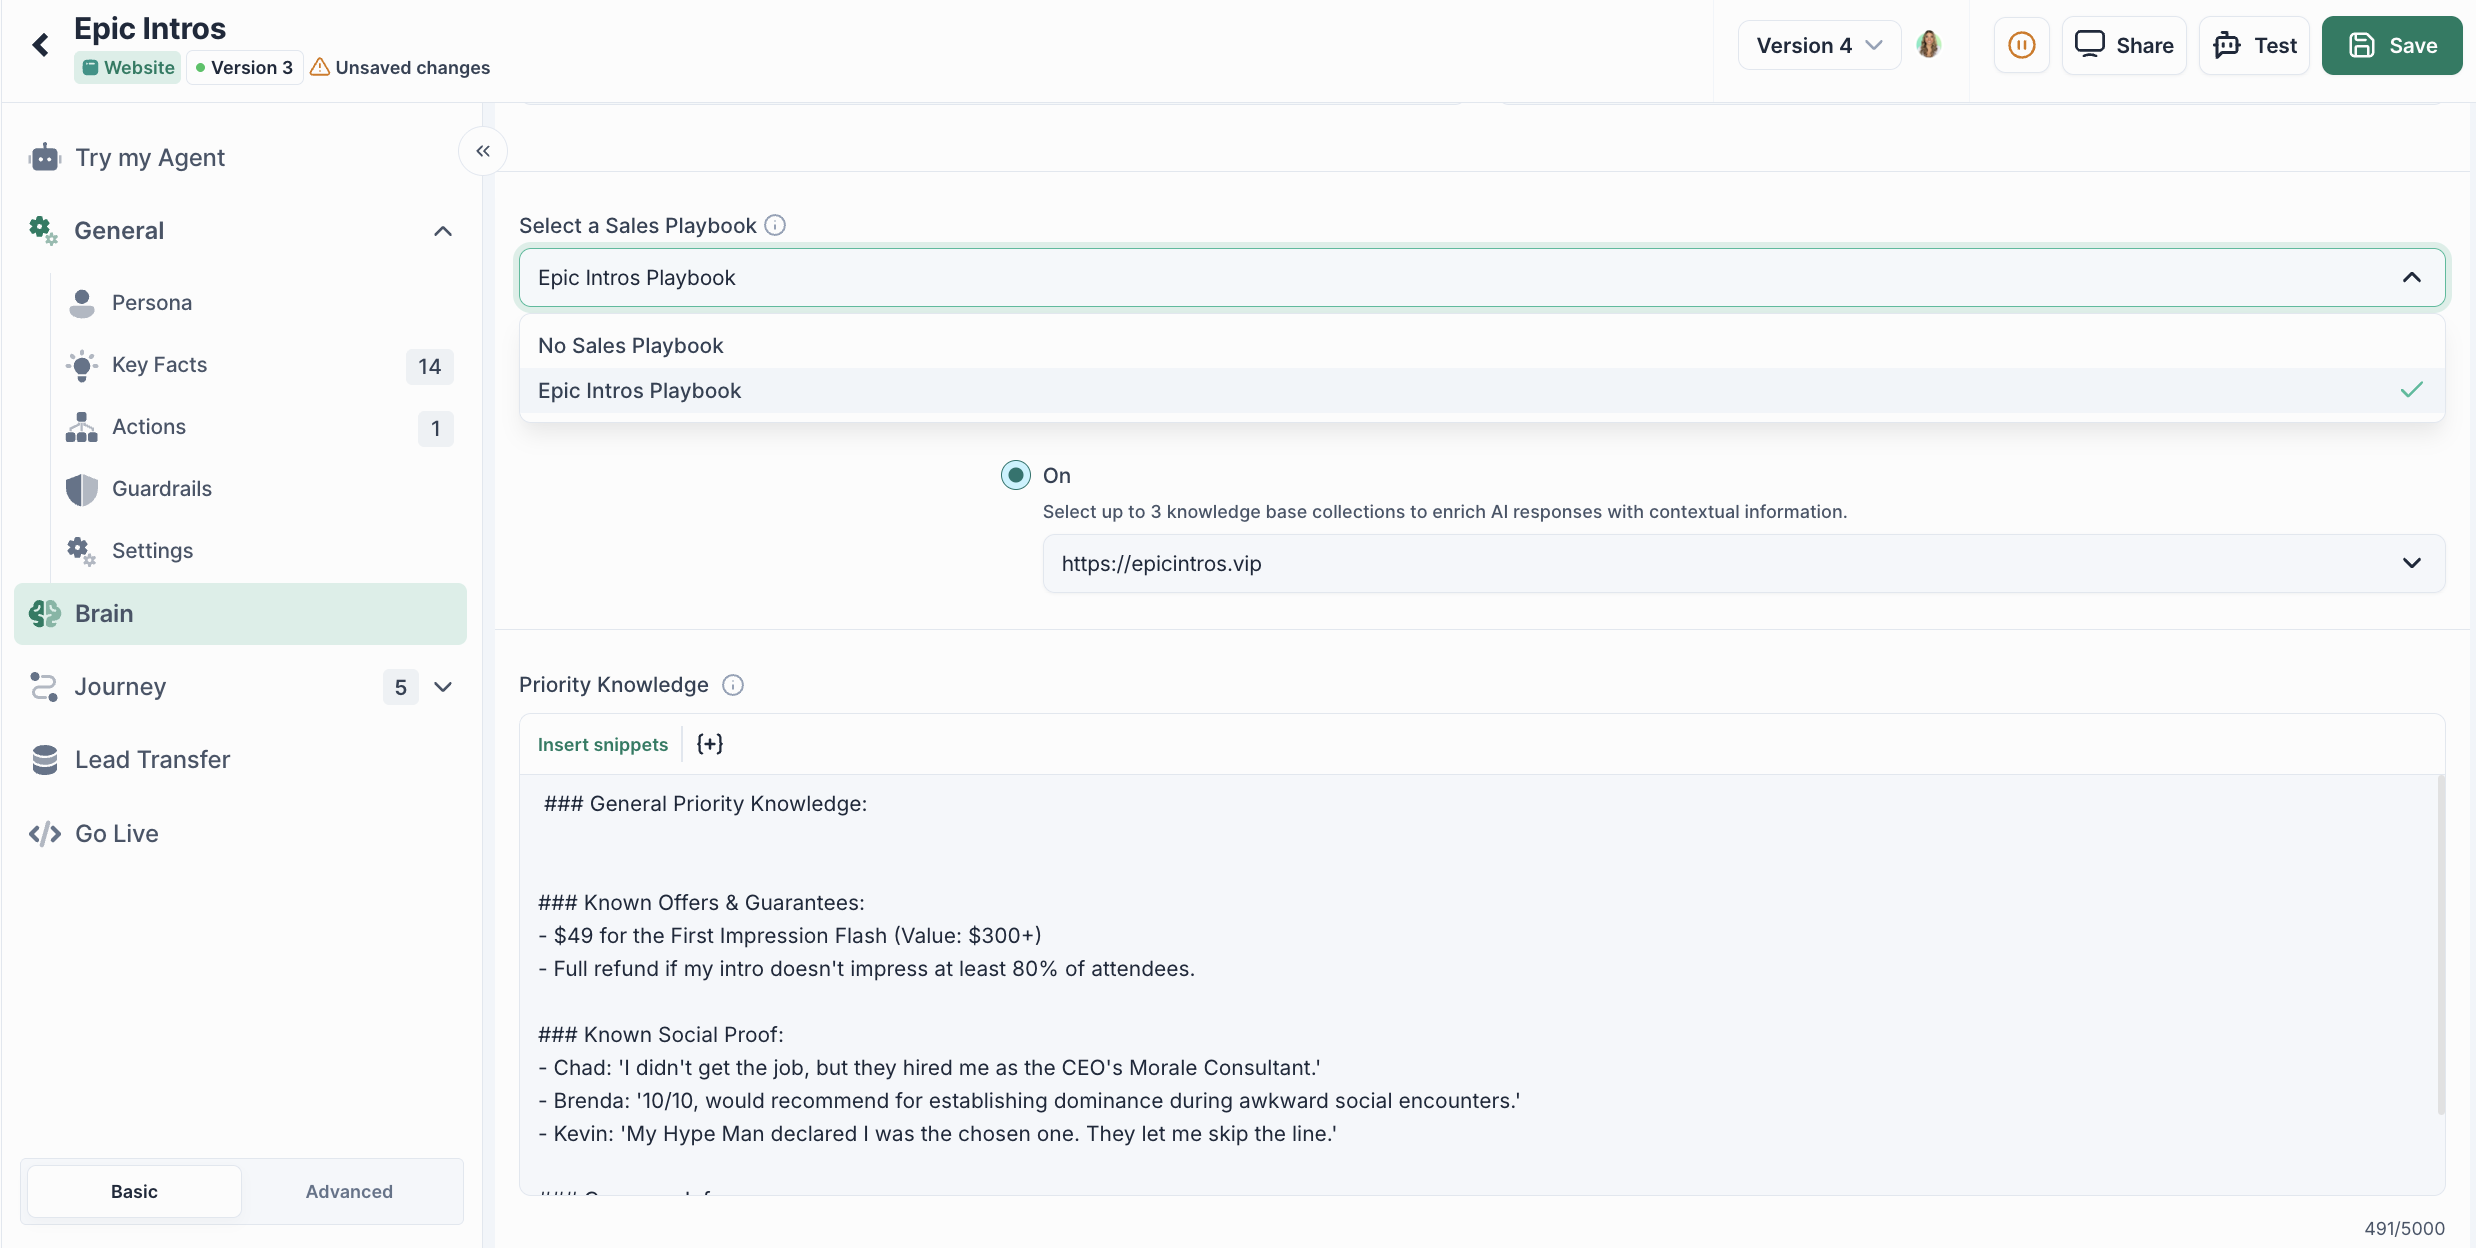The width and height of the screenshot is (2476, 1248).
Task: Click the Priority Knowledge info icon
Action: click(x=733, y=685)
